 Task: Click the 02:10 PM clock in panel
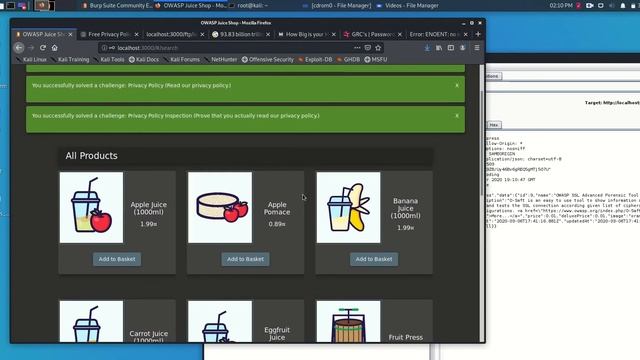click(x=561, y=6)
